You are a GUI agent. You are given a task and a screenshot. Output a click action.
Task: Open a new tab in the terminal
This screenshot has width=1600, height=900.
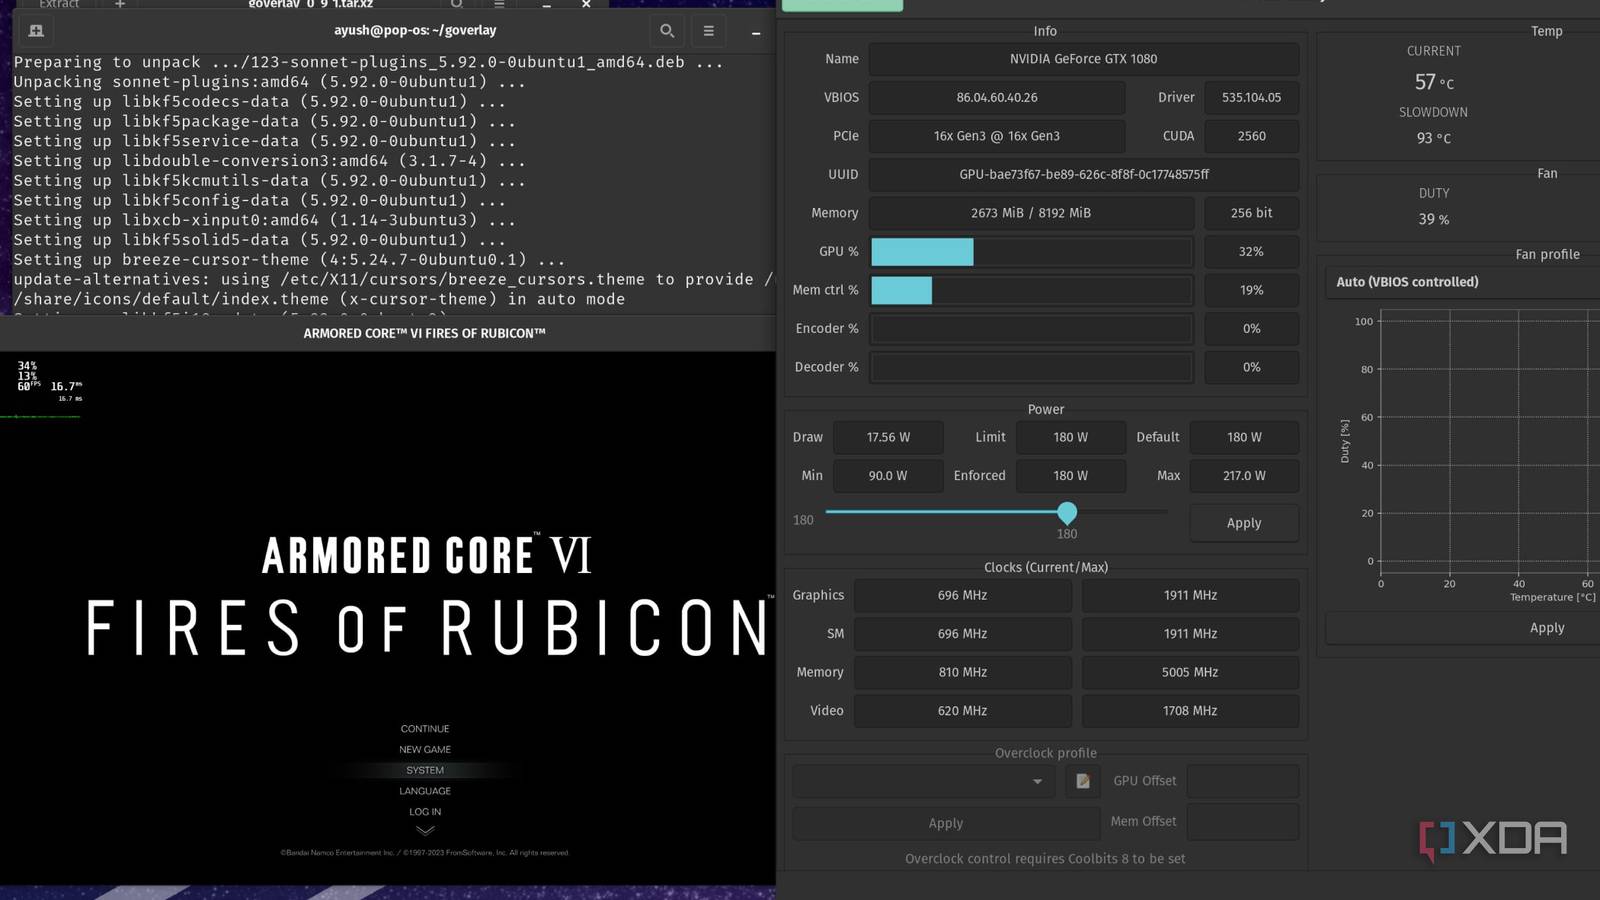coord(36,31)
